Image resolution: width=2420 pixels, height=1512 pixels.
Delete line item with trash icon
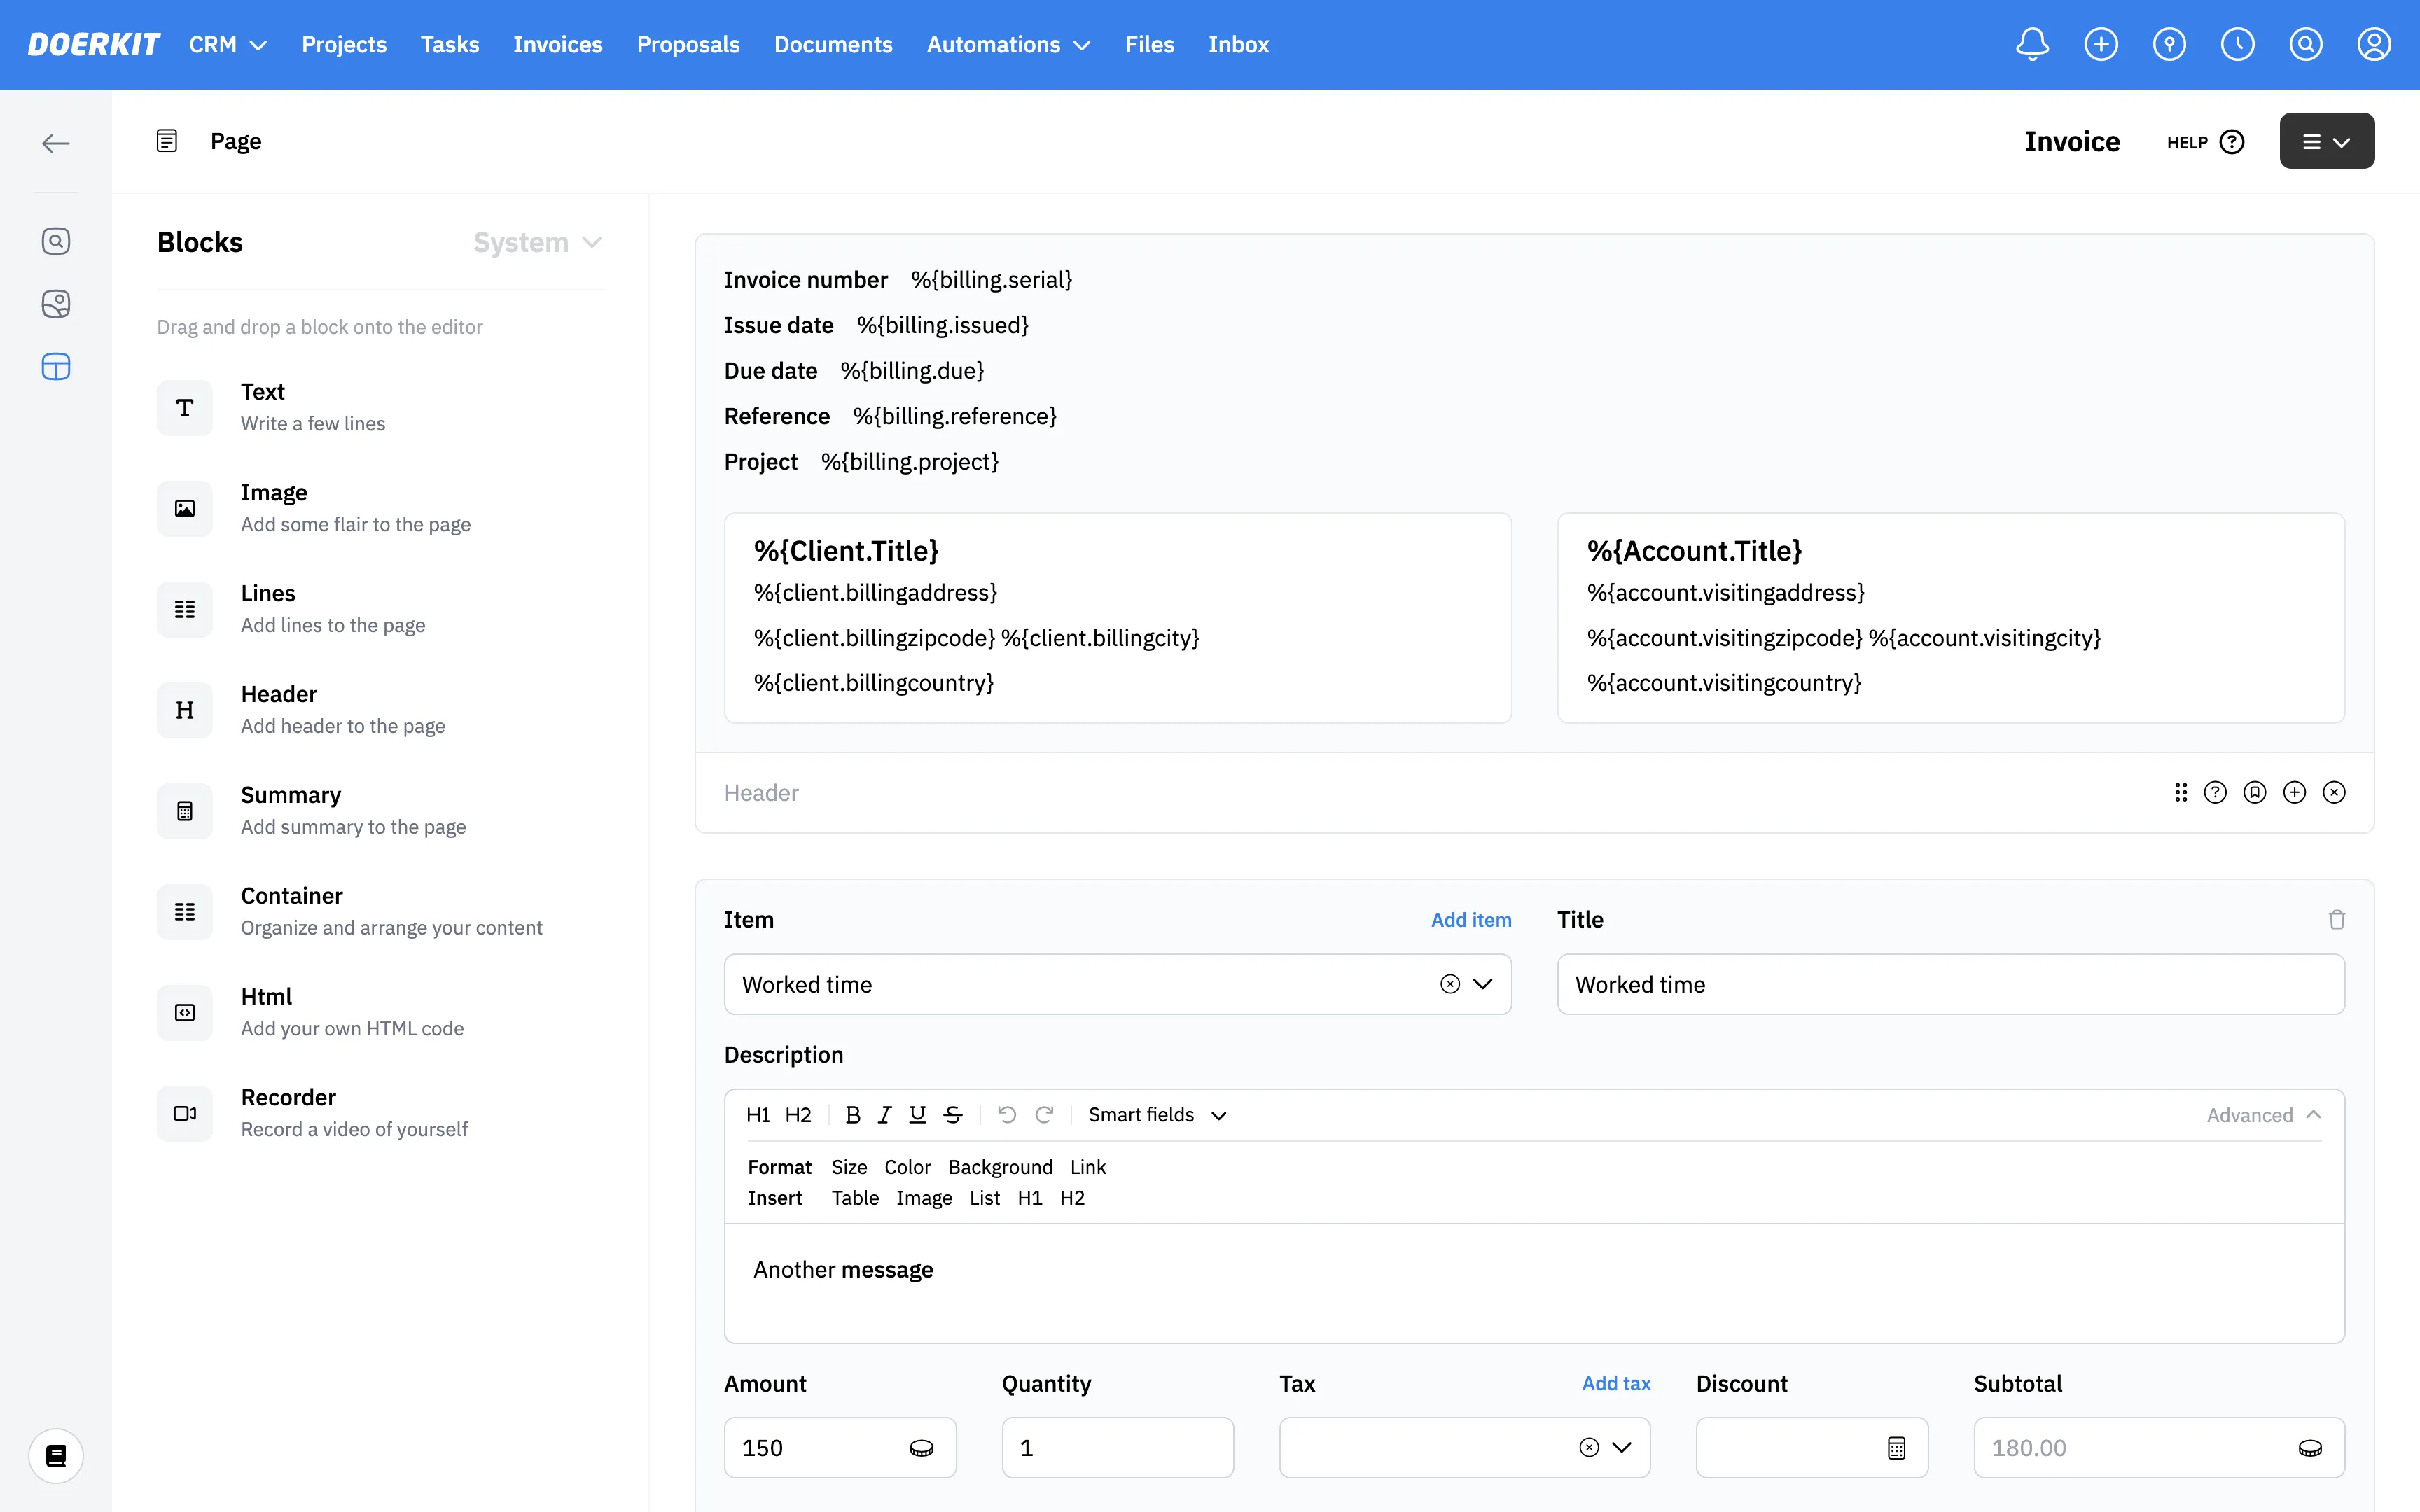(x=2336, y=919)
